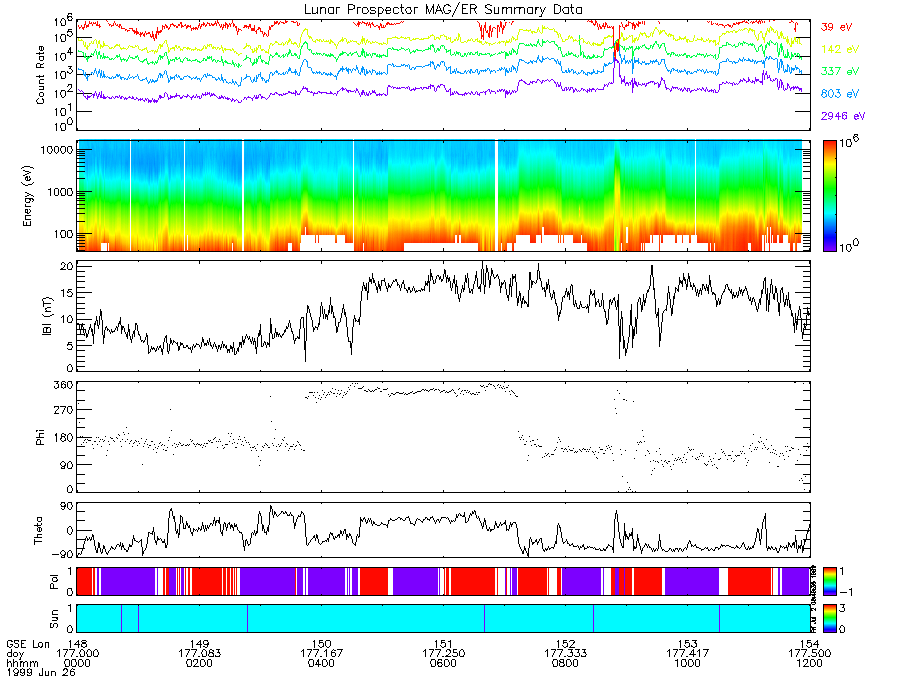900x700 pixels.
Task: Select the red '39 eV' legend label
Action: (x=836, y=27)
